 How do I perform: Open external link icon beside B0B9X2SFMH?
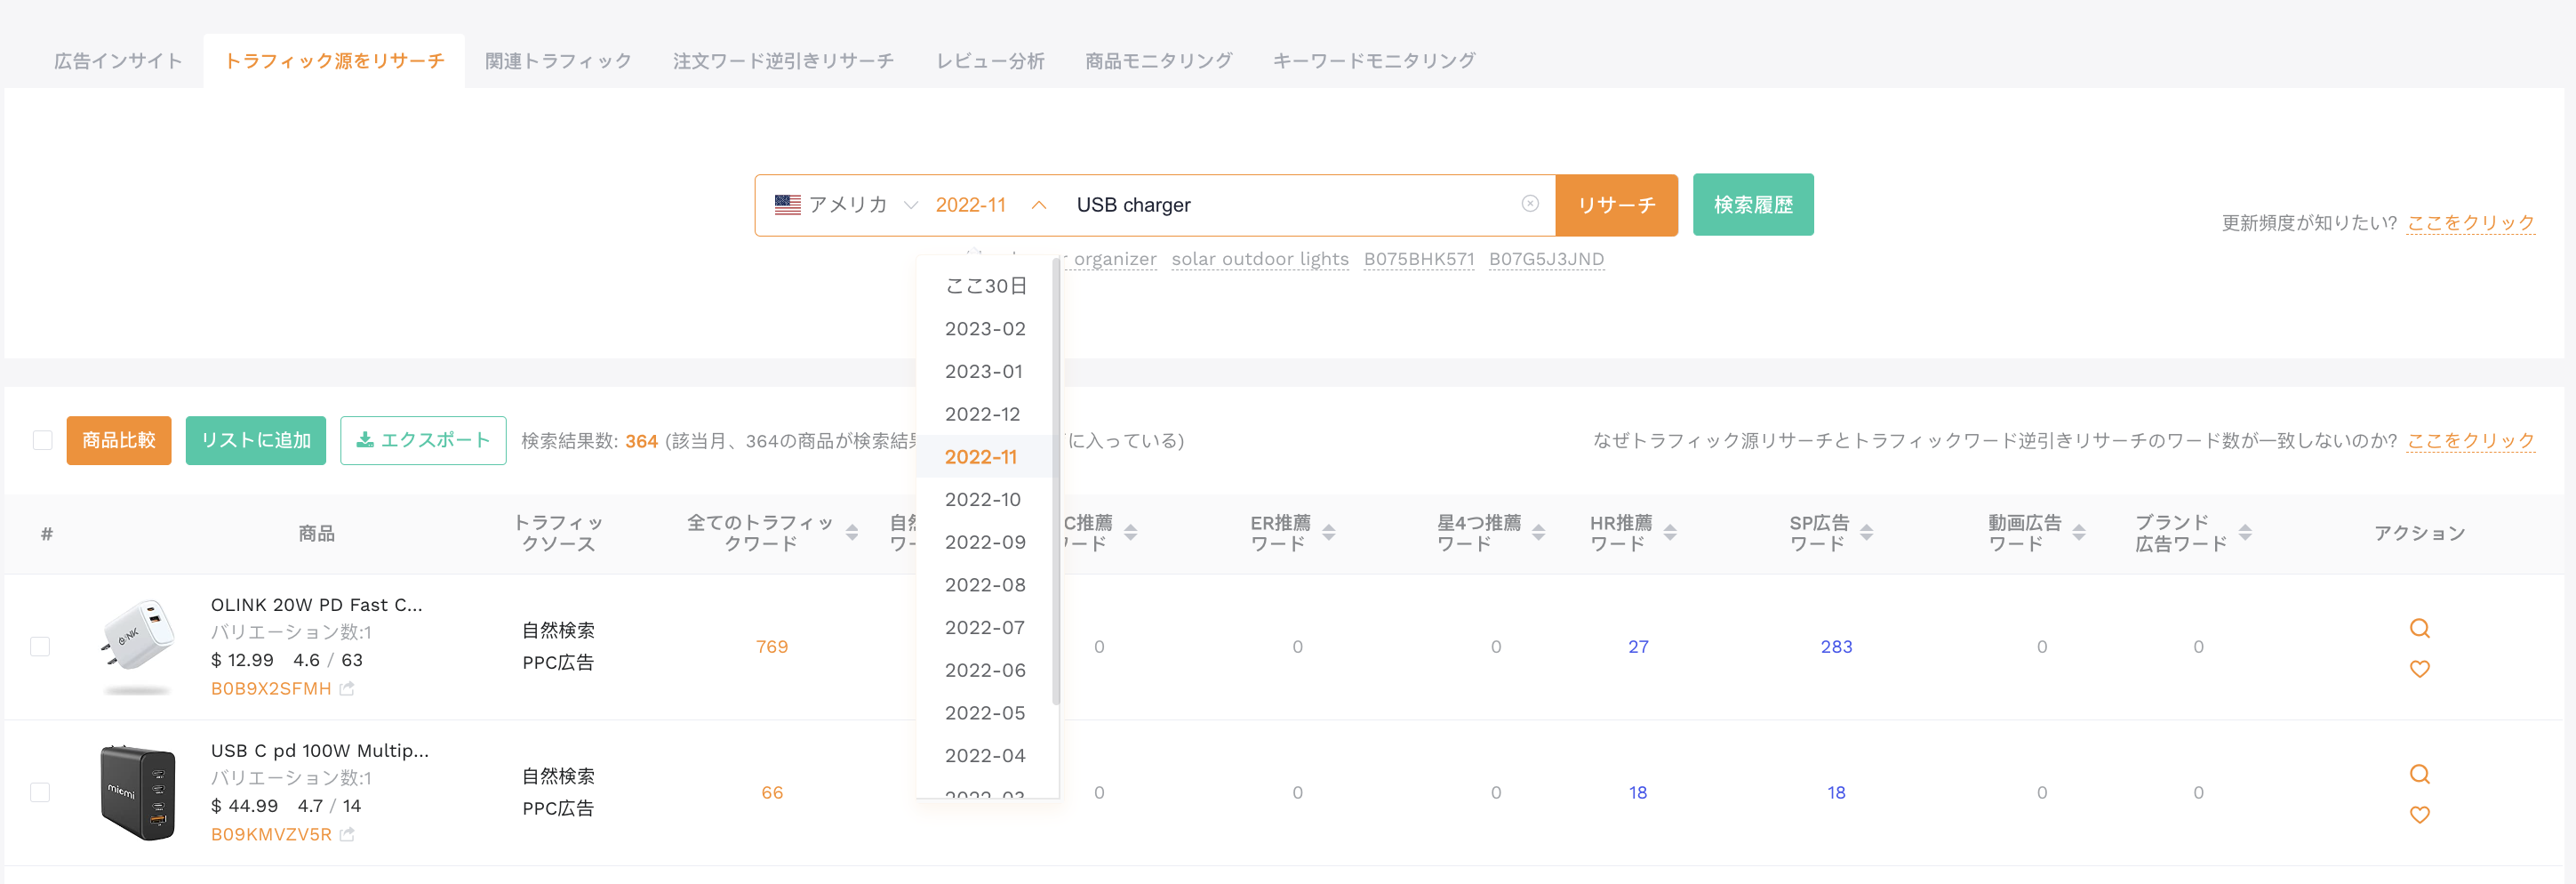click(x=347, y=688)
